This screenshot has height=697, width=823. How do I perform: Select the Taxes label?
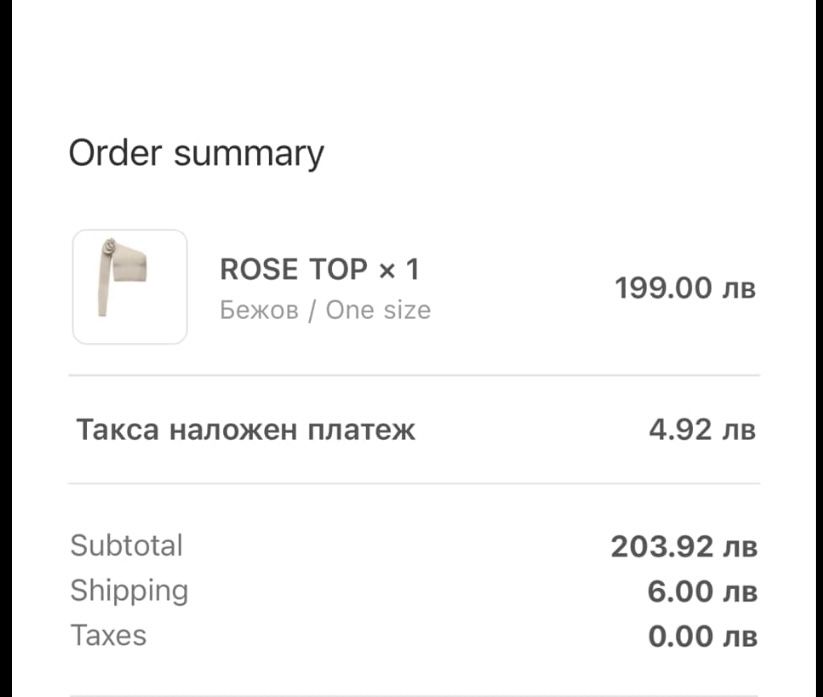[108, 636]
